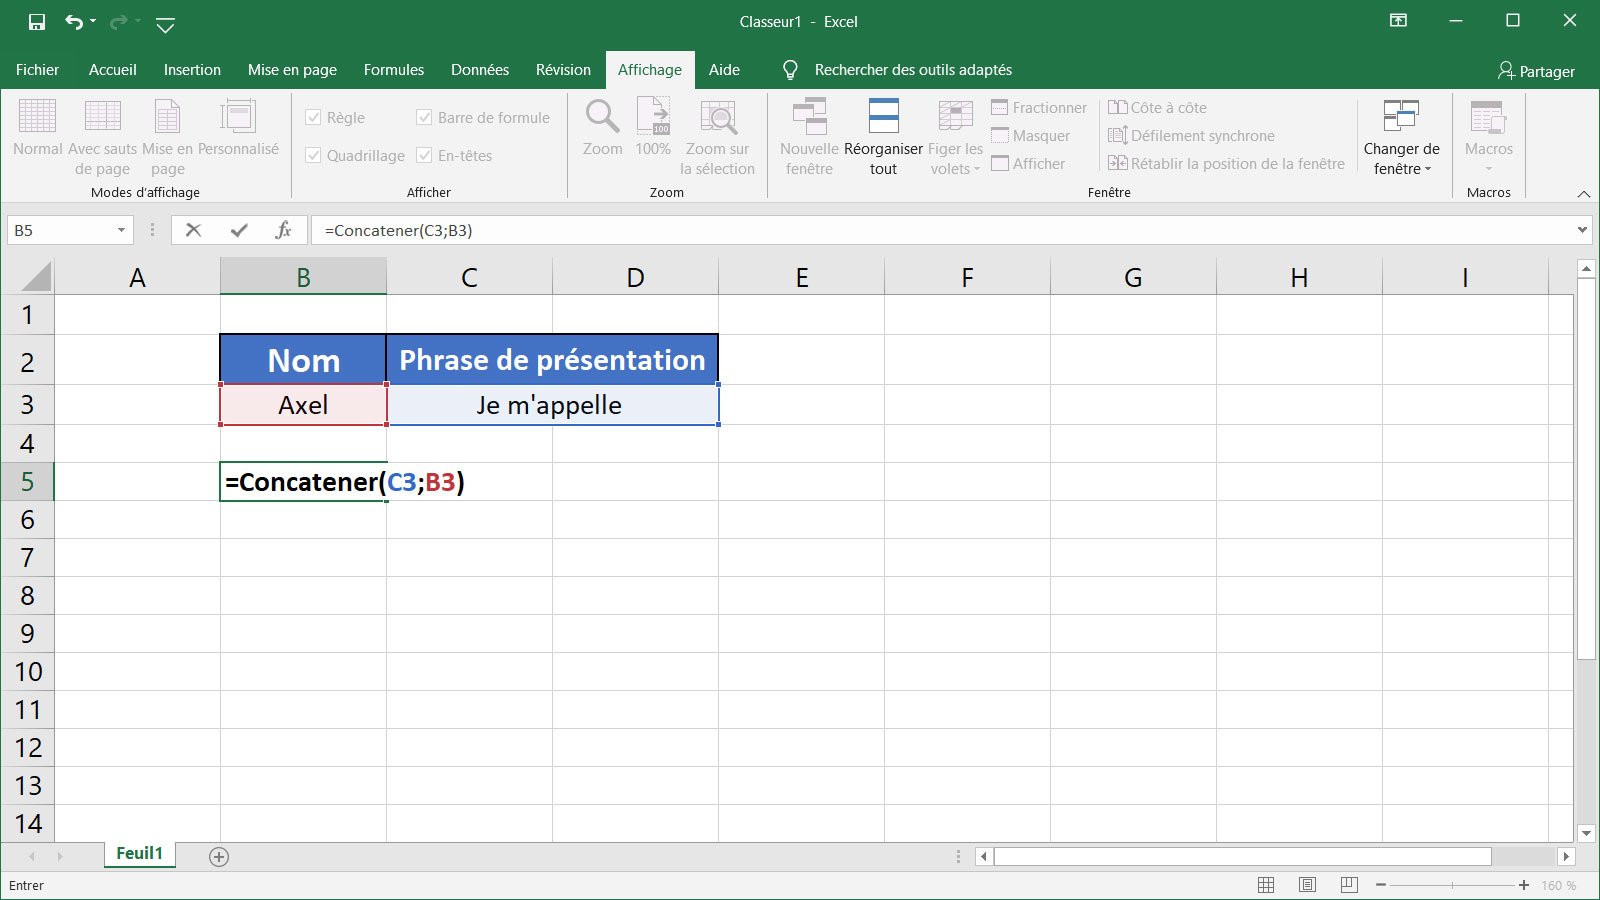Click the Save icon in title bar

pyautogui.click(x=37, y=21)
